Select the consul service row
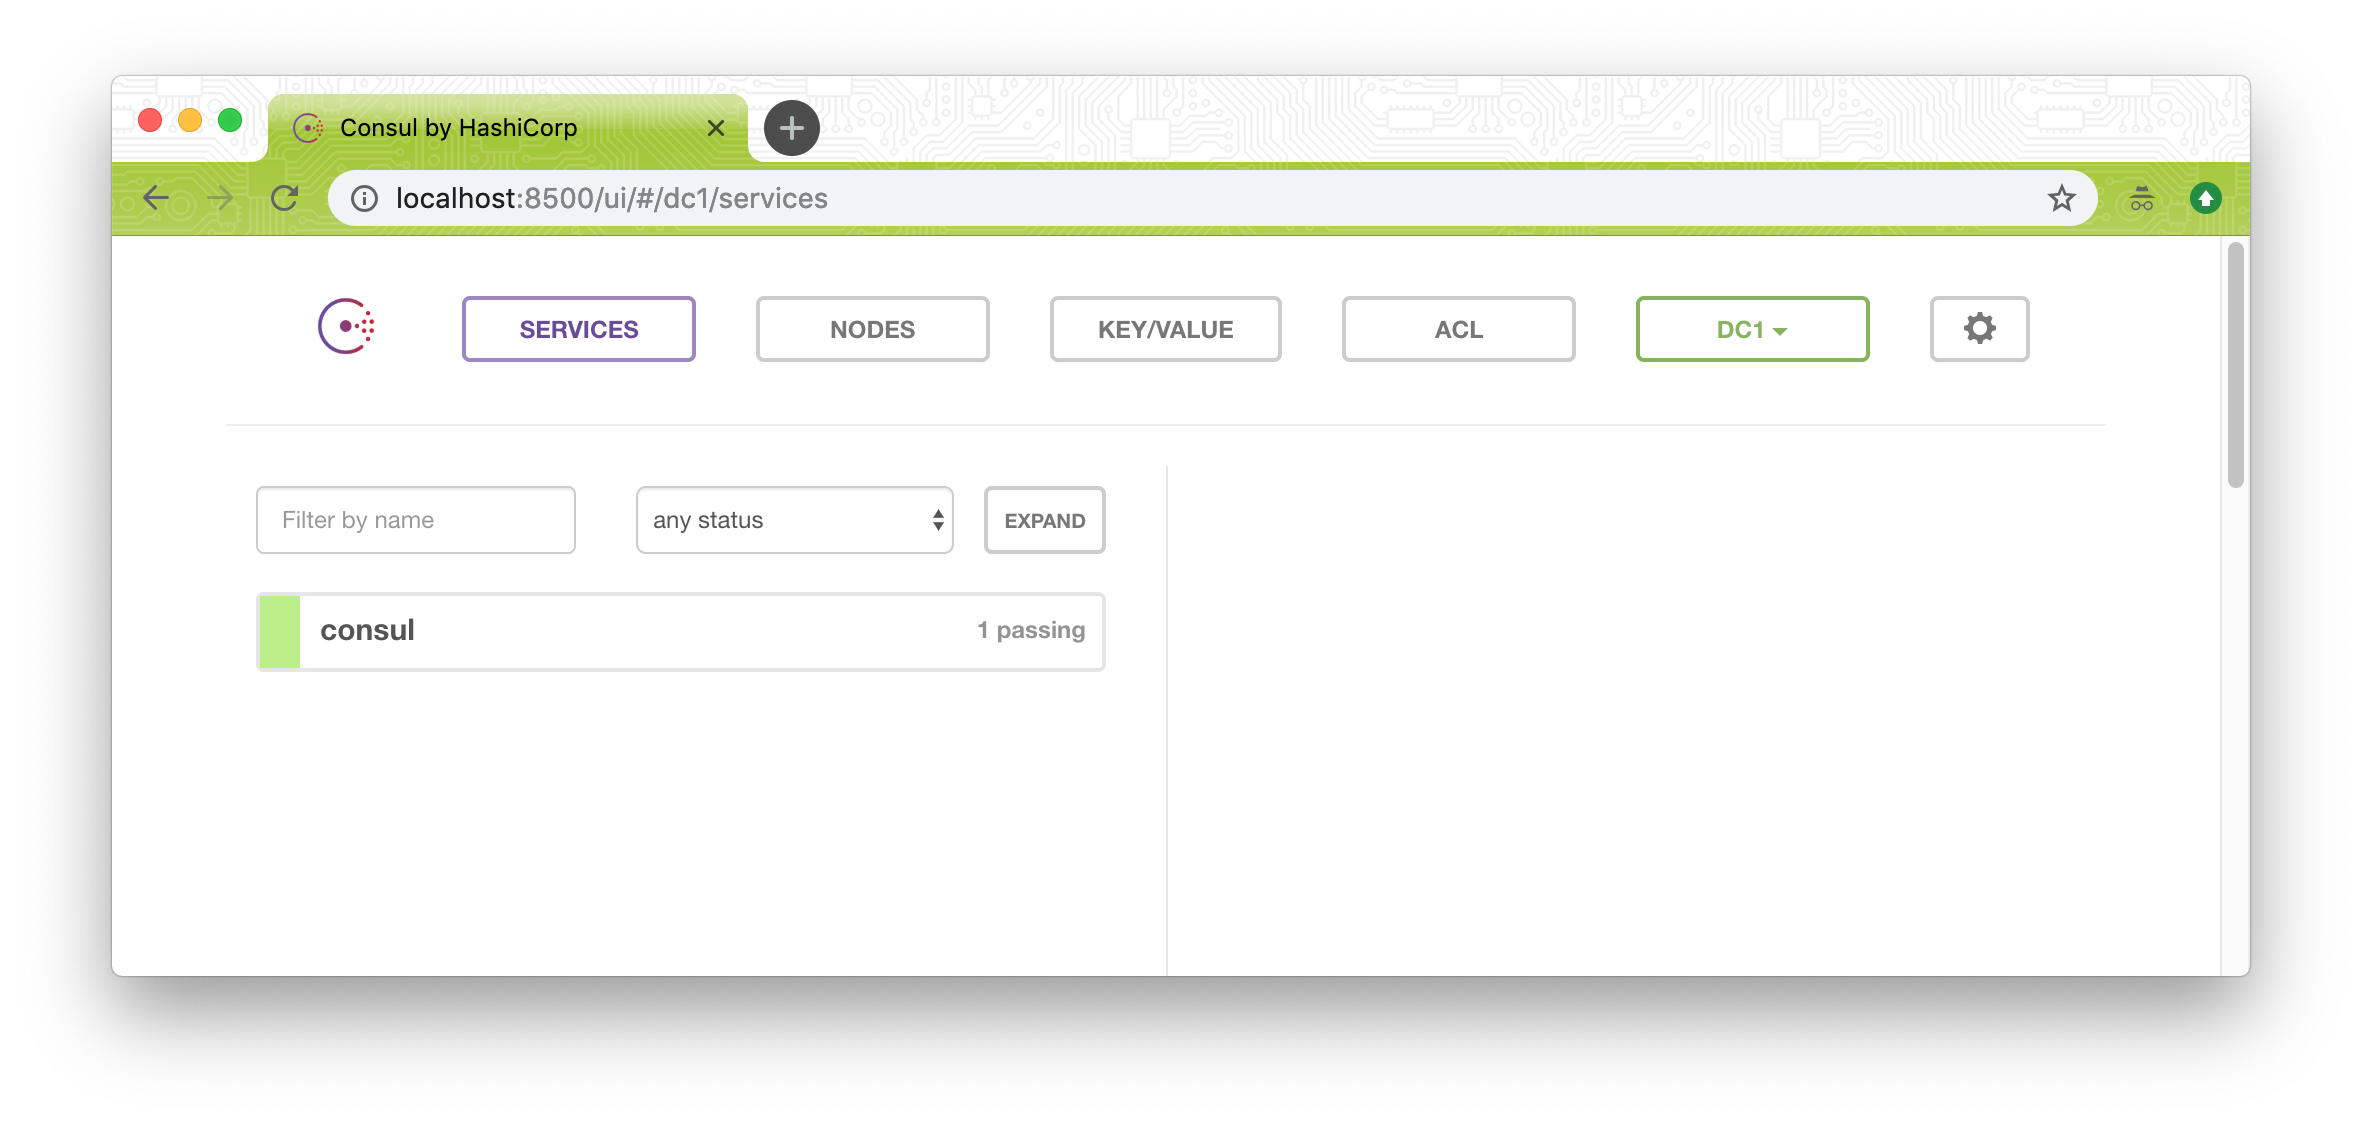2362x1124 pixels. click(680, 631)
